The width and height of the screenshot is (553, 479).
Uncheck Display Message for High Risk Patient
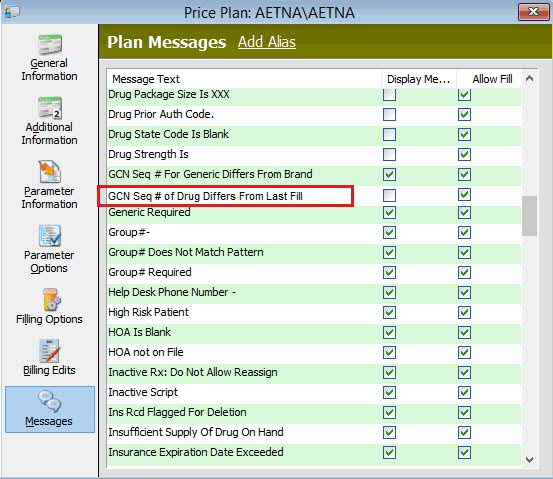tap(389, 313)
